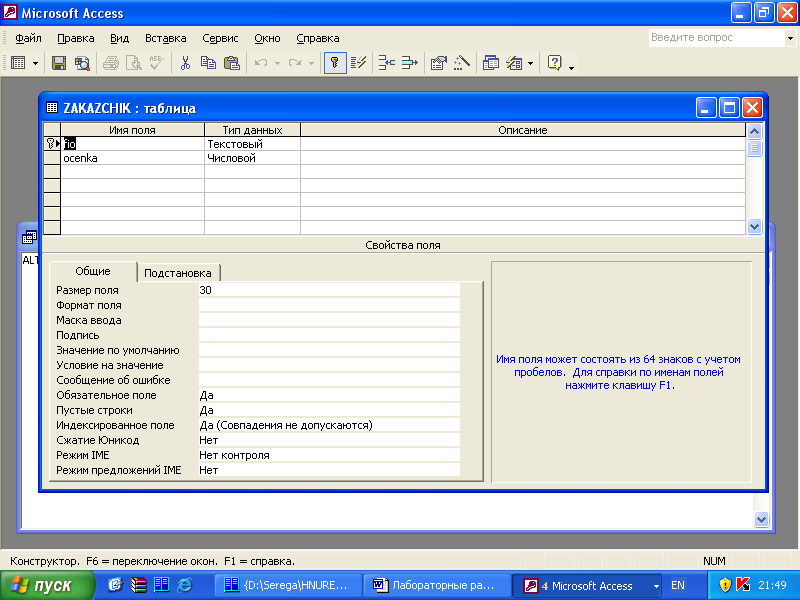Click the Индексированное поле value
This screenshot has height=600, width=800.
point(329,426)
